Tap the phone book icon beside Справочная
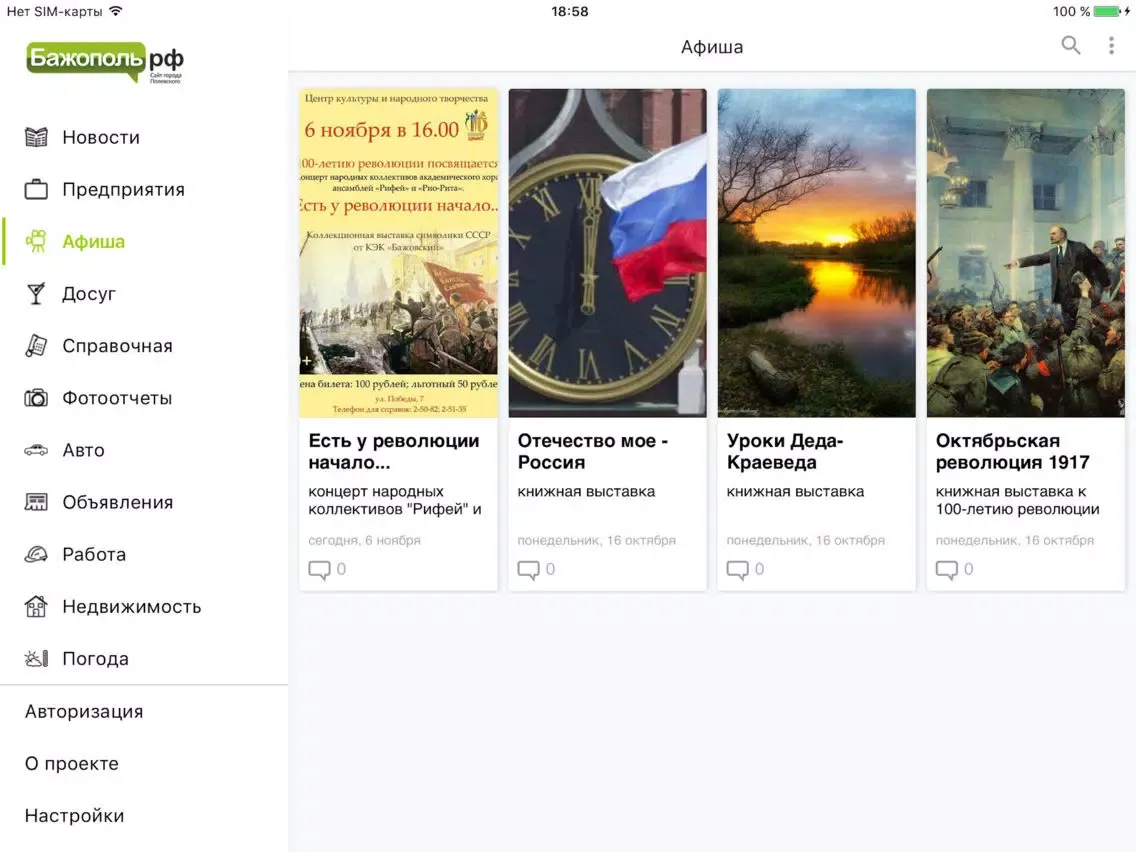Image resolution: width=1136 pixels, height=852 pixels. 36,346
